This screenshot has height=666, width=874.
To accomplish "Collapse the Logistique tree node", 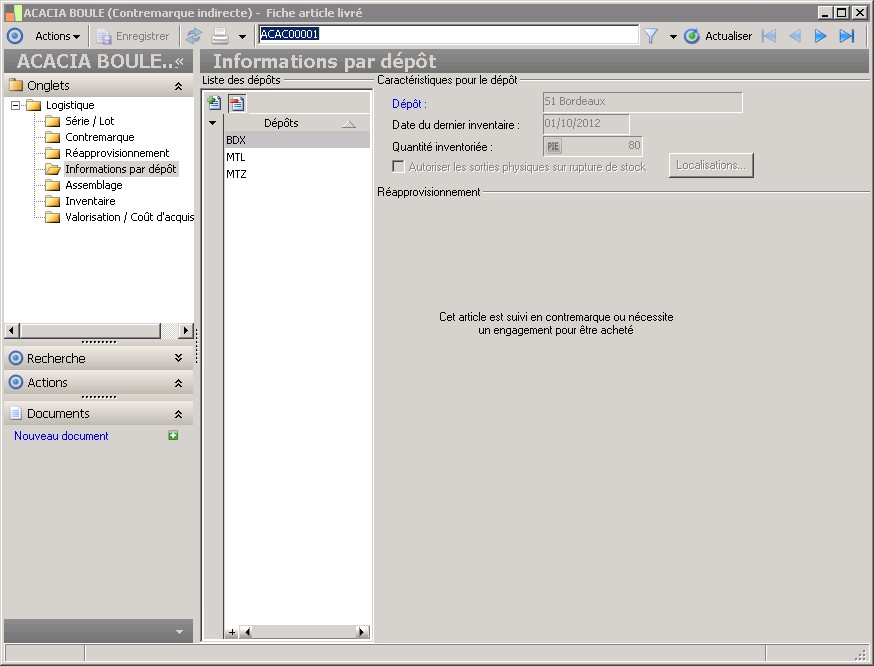I will pos(16,105).
